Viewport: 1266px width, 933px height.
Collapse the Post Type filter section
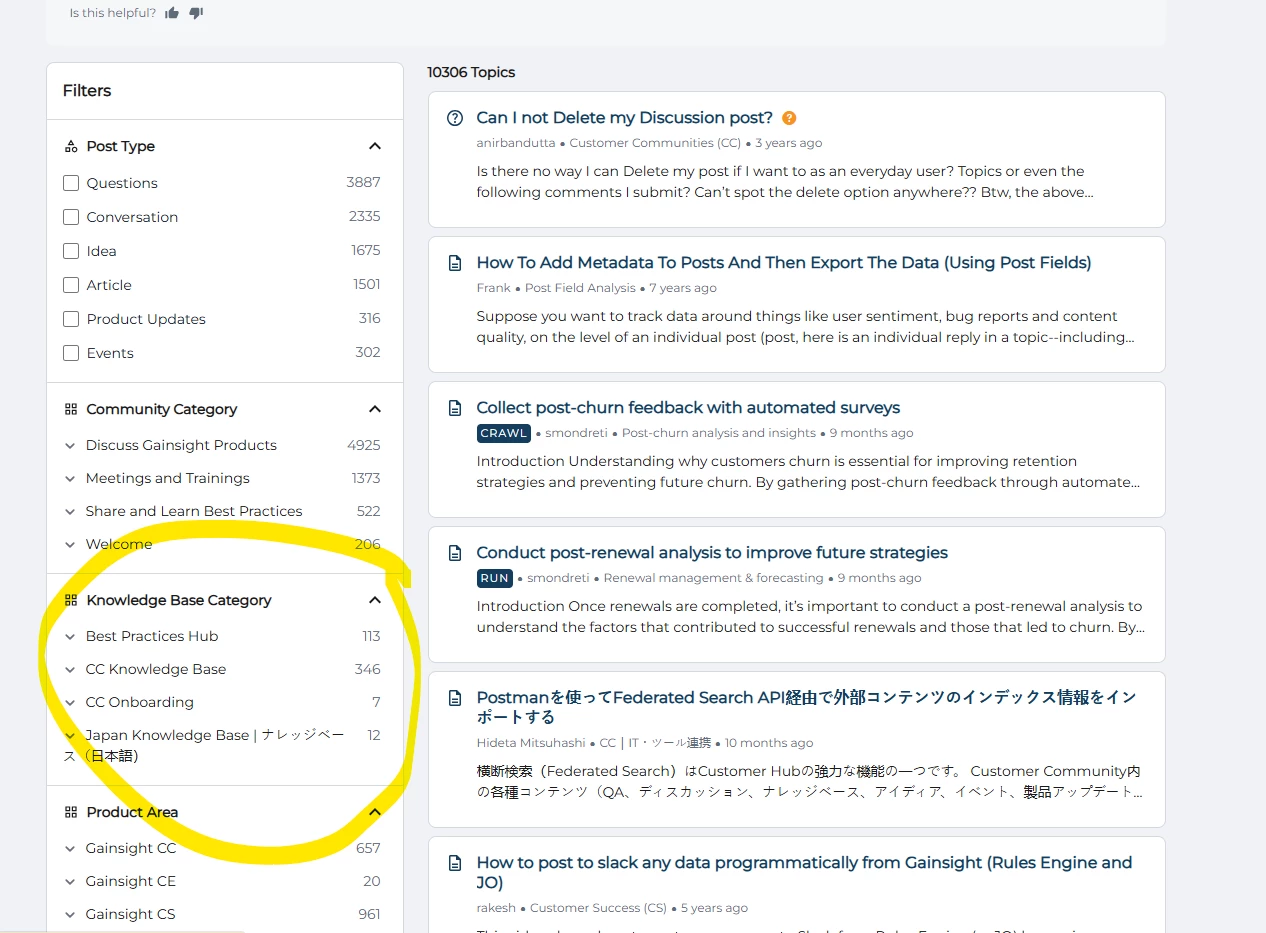click(x=375, y=146)
